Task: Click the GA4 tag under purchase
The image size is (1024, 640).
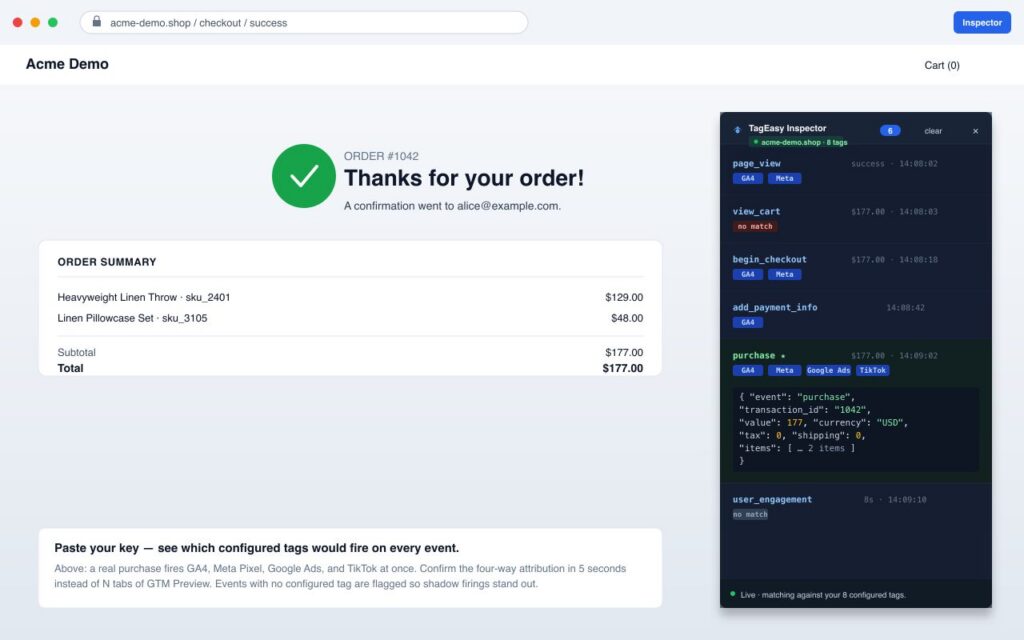Action: coord(748,370)
